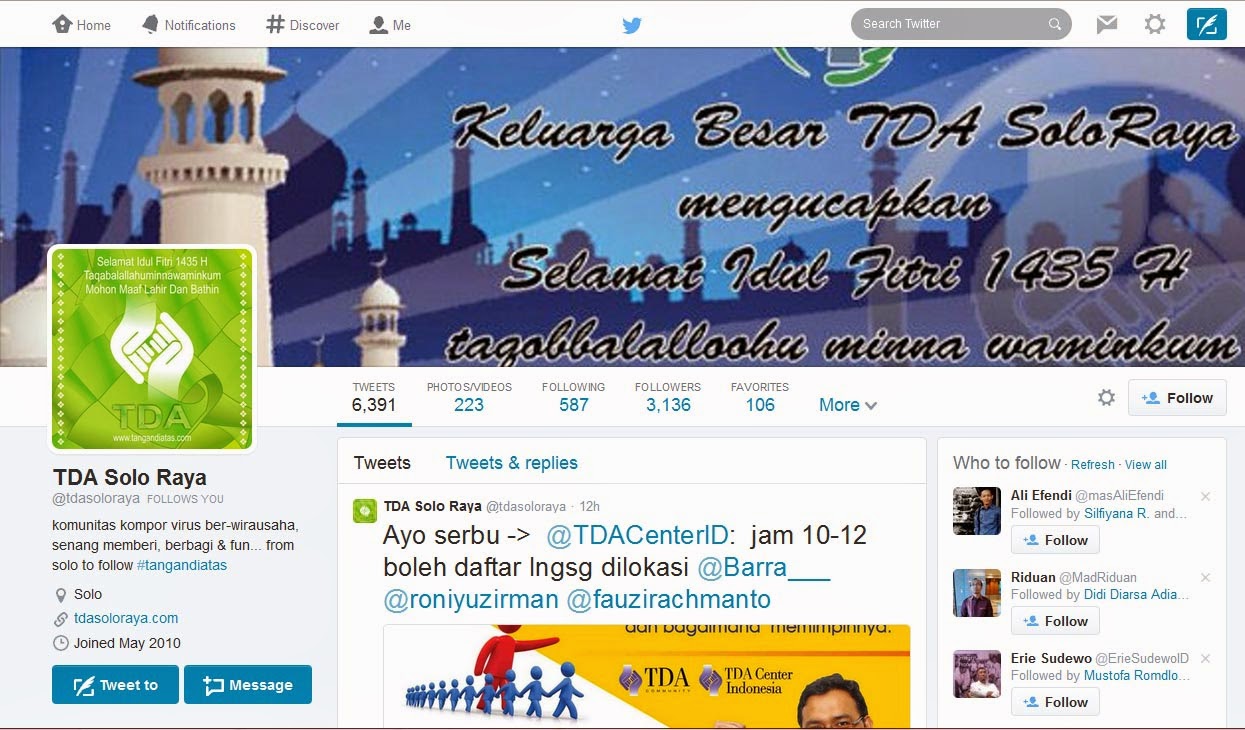Go to the Home tab
This screenshot has width=1245, height=730.
[x=81, y=25]
